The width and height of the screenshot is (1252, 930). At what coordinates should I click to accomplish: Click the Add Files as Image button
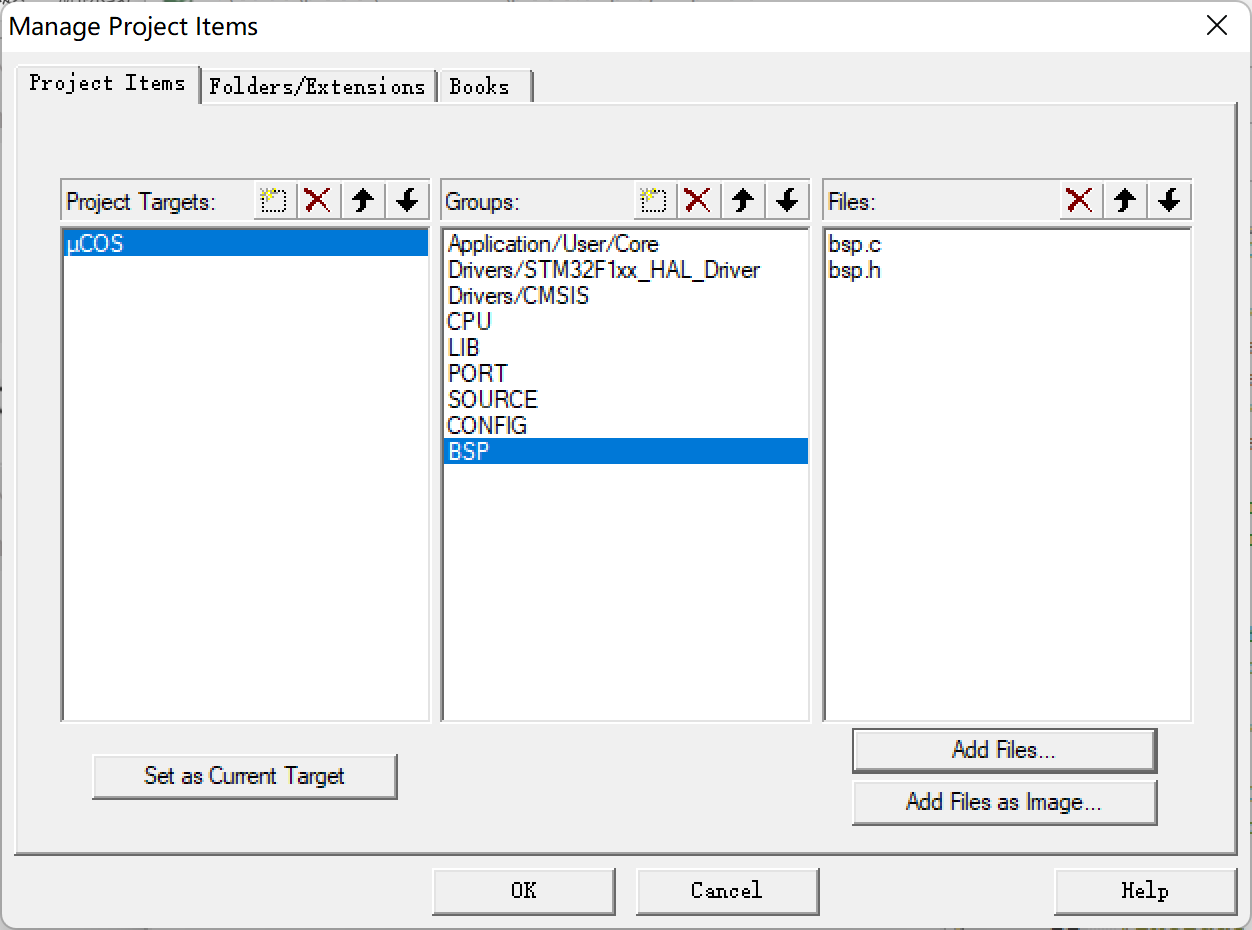1003,802
